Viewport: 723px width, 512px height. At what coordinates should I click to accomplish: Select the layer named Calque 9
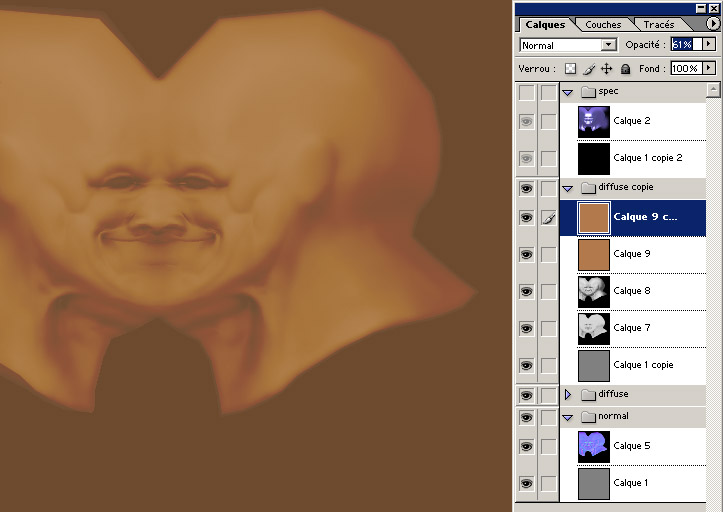[x=632, y=254]
